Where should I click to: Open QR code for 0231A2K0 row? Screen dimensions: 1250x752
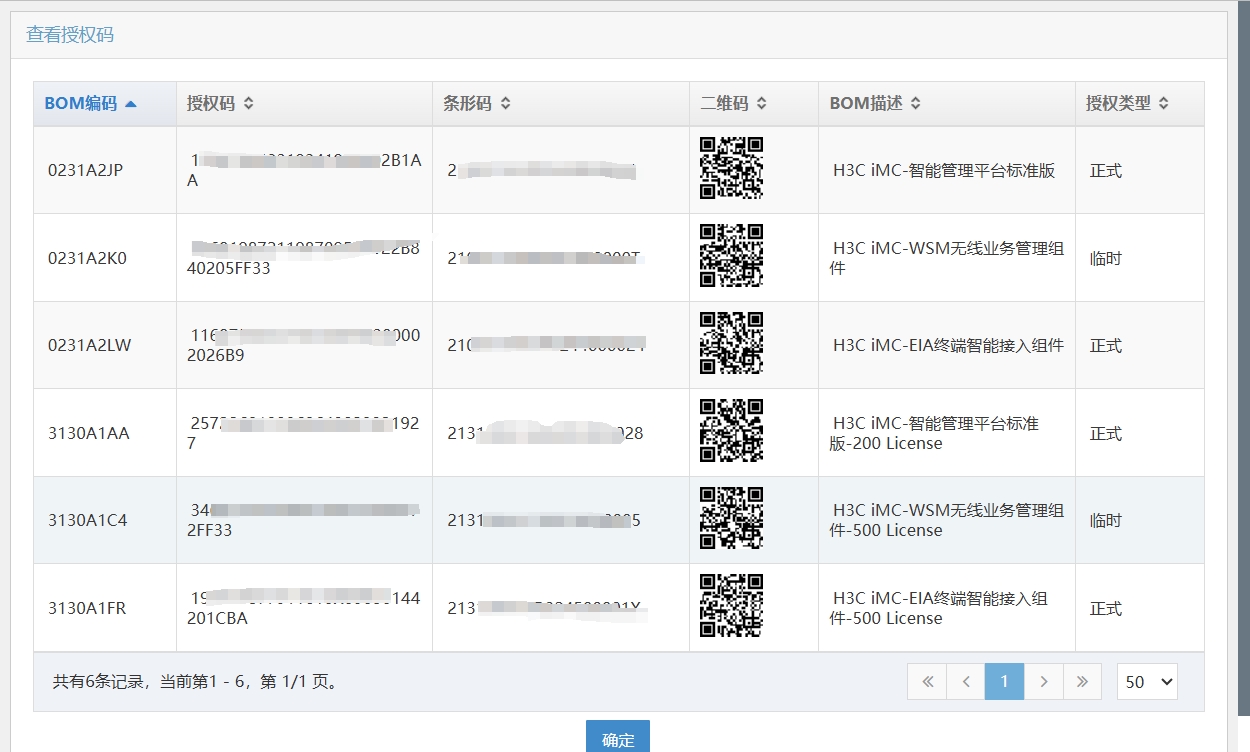(x=731, y=256)
